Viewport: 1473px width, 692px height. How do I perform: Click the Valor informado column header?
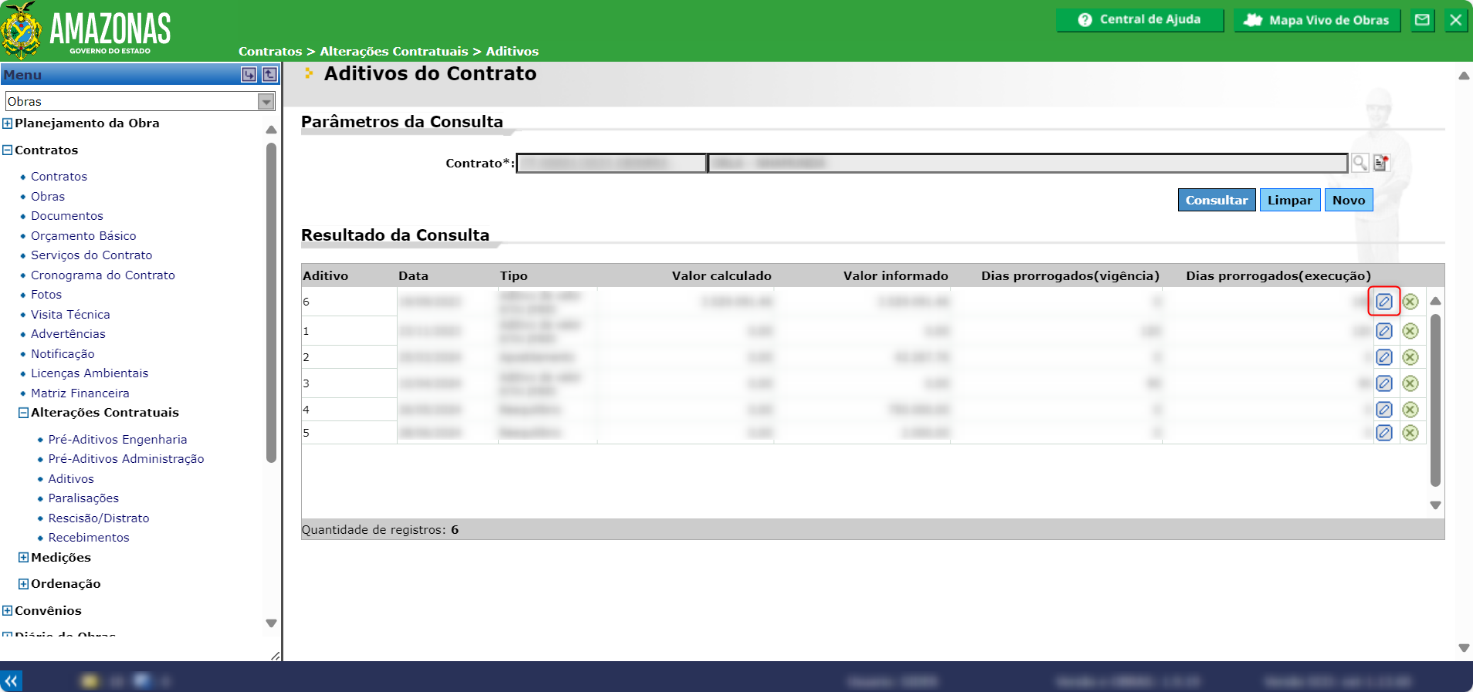[896, 276]
